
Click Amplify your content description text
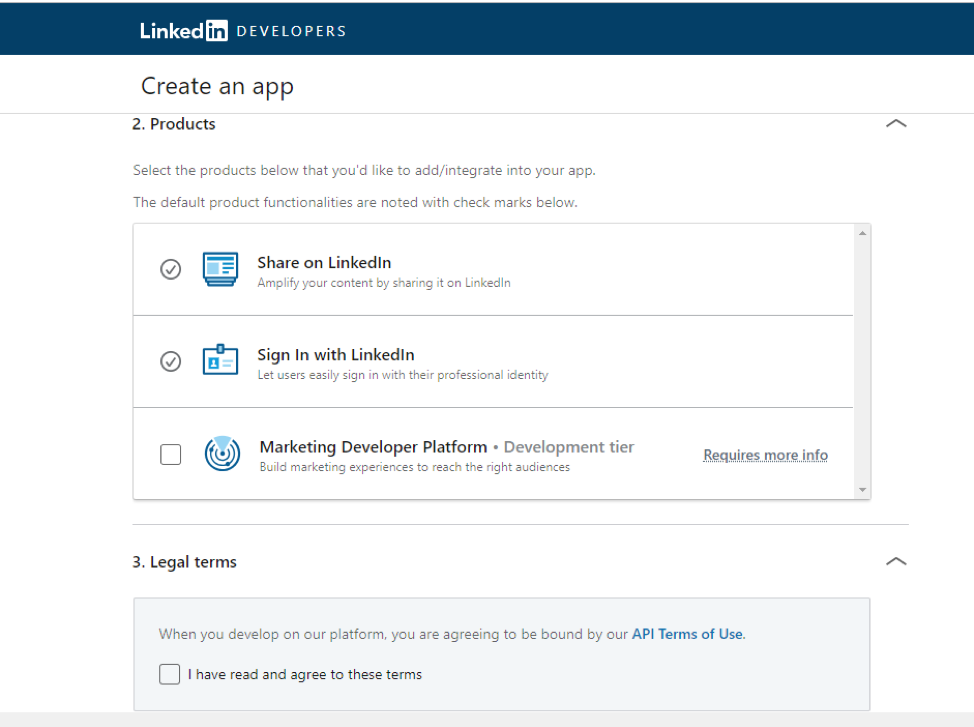click(x=384, y=283)
